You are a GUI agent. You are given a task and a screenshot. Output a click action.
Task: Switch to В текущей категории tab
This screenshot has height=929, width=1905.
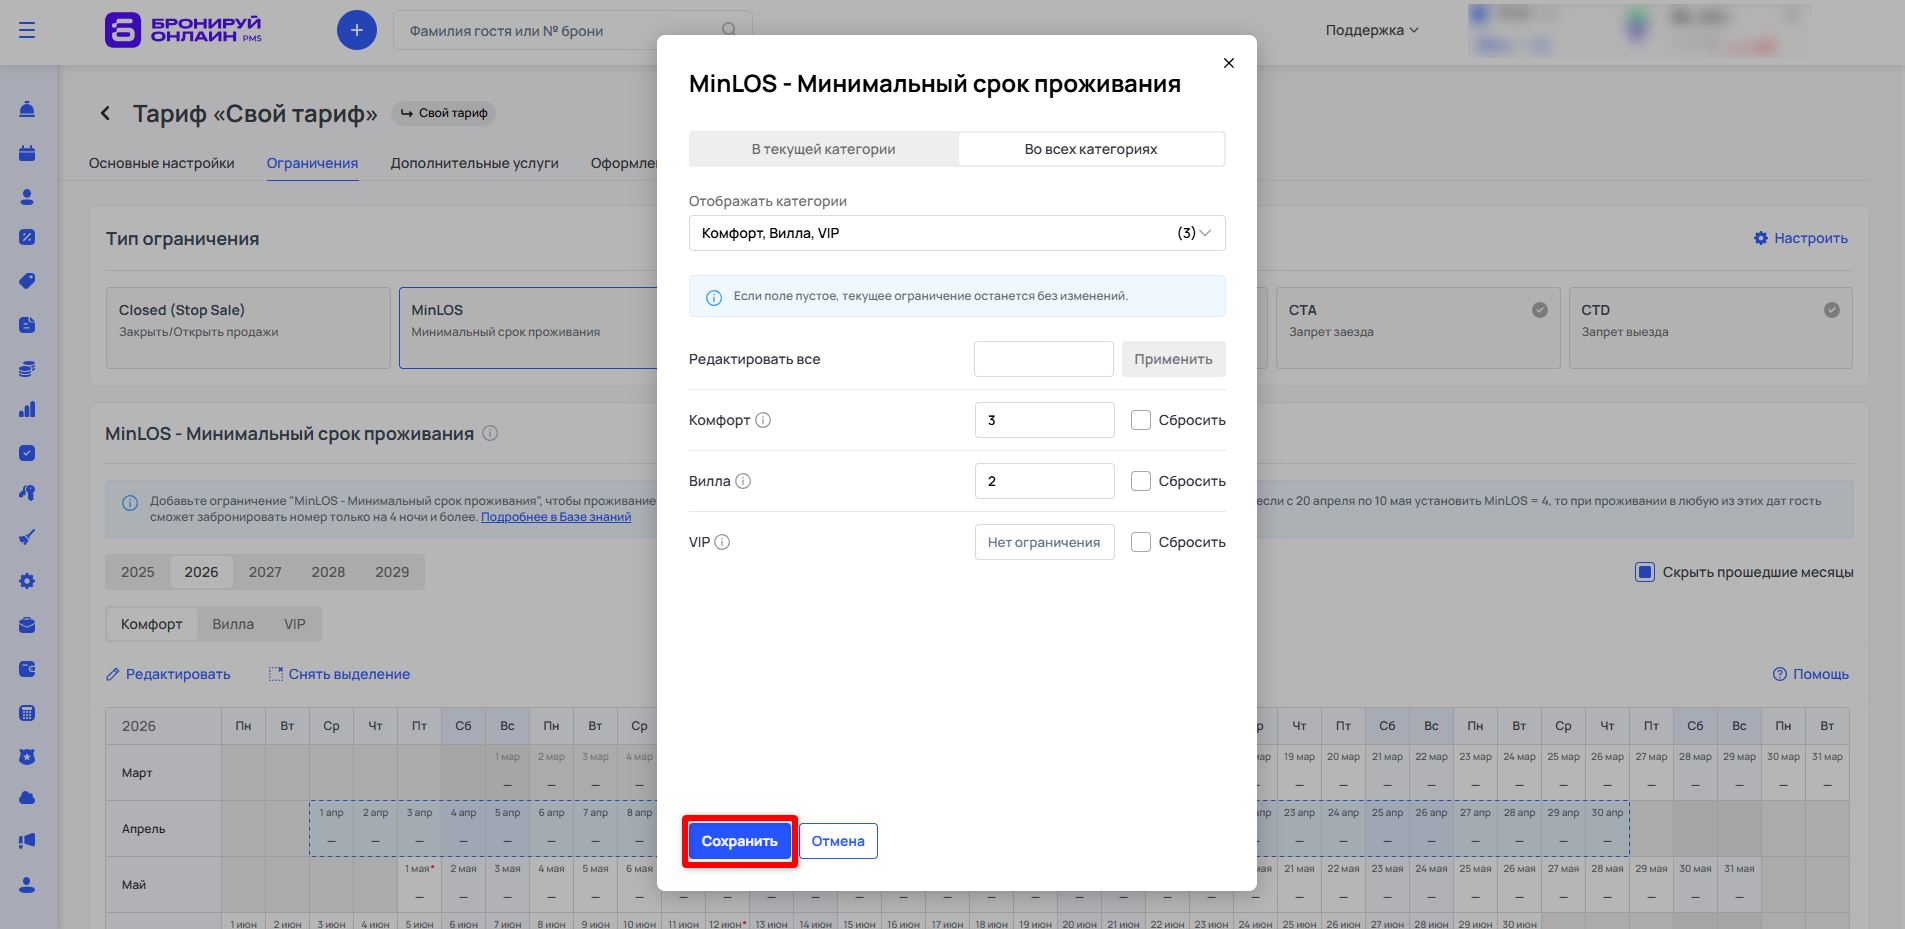coord(823,149)
